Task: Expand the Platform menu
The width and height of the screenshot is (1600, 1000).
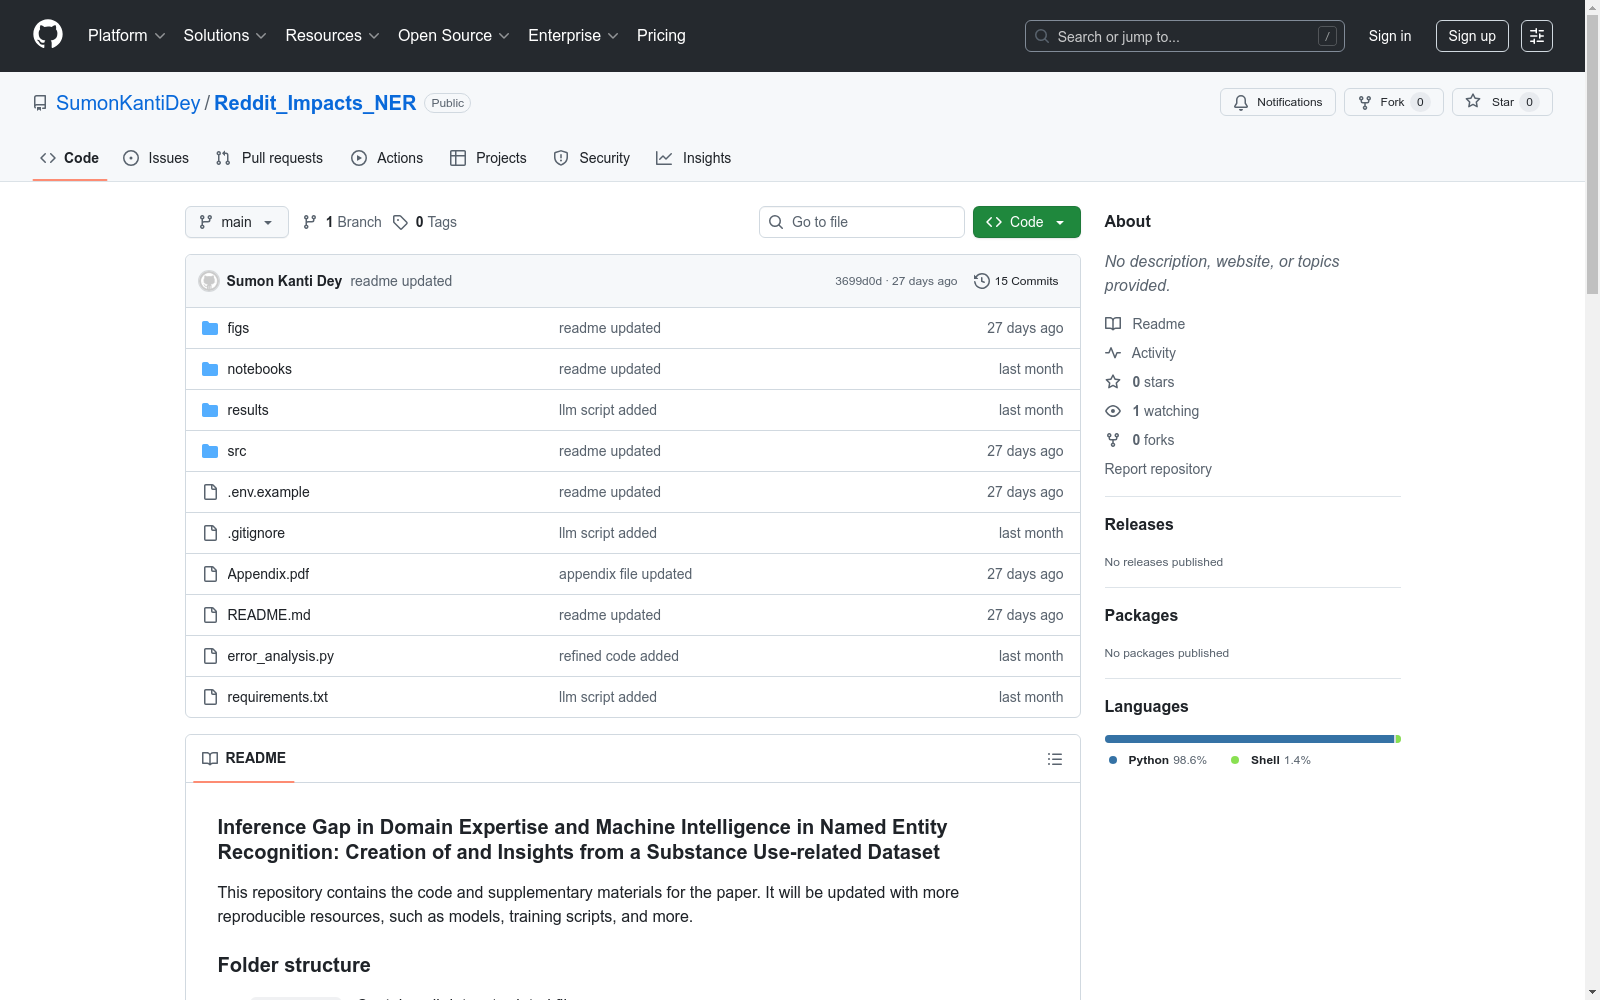Action: tap(127, 36)
